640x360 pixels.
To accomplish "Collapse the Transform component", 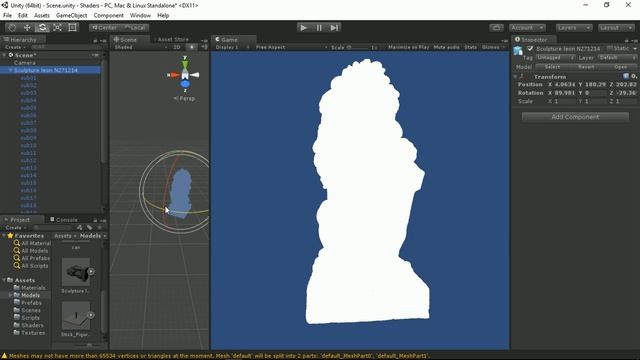I will click(x=515, y=76).
